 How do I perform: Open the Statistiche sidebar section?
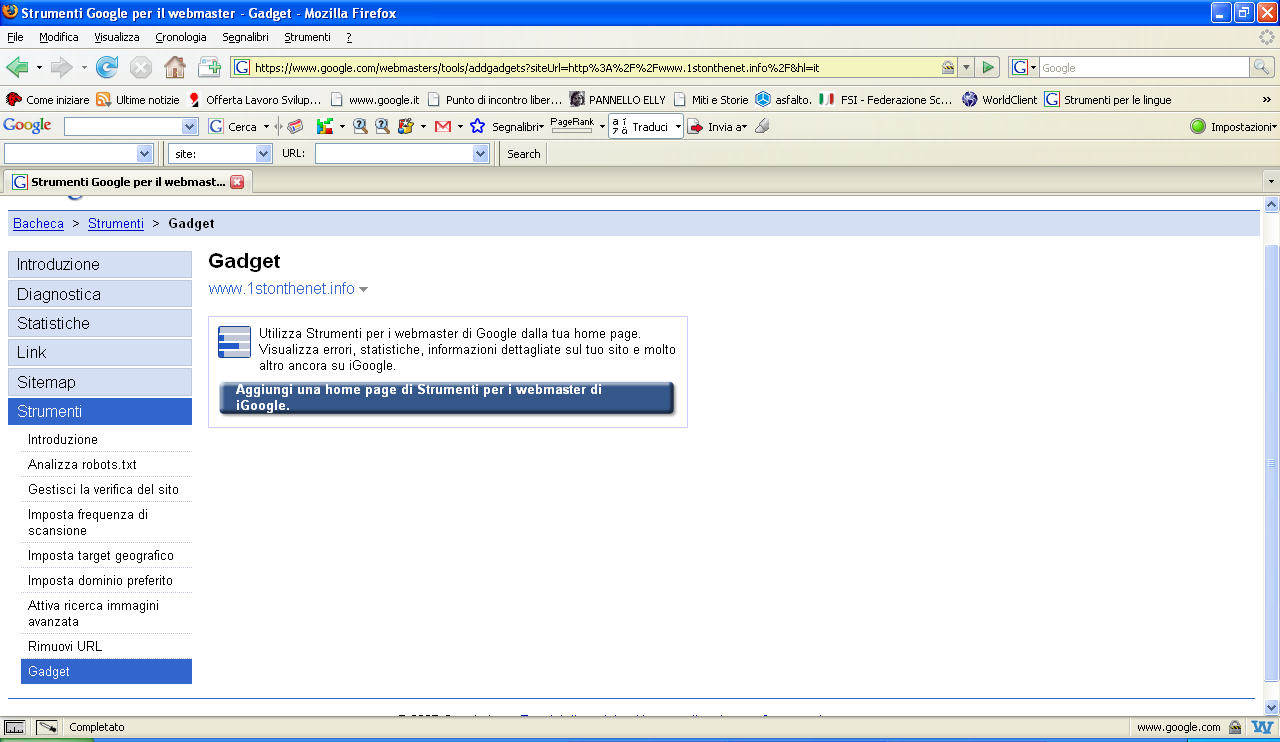pyautogui.click(x=100, y=323)
